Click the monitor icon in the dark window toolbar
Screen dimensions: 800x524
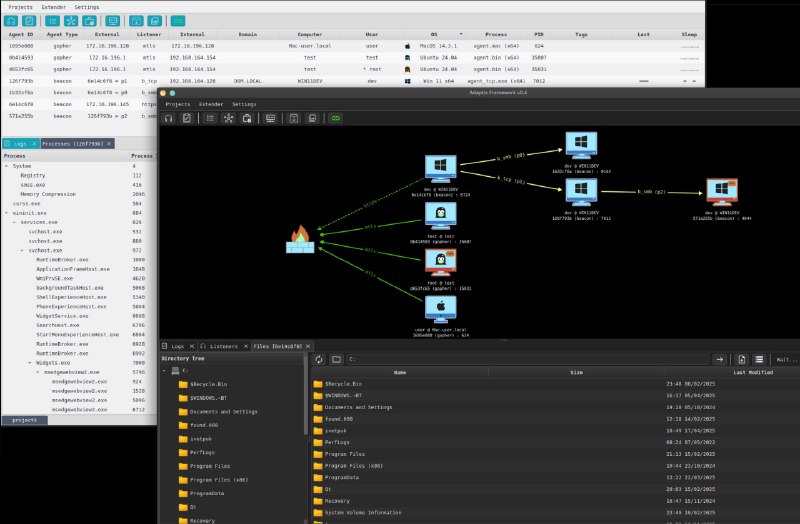[x=270, y=118]
